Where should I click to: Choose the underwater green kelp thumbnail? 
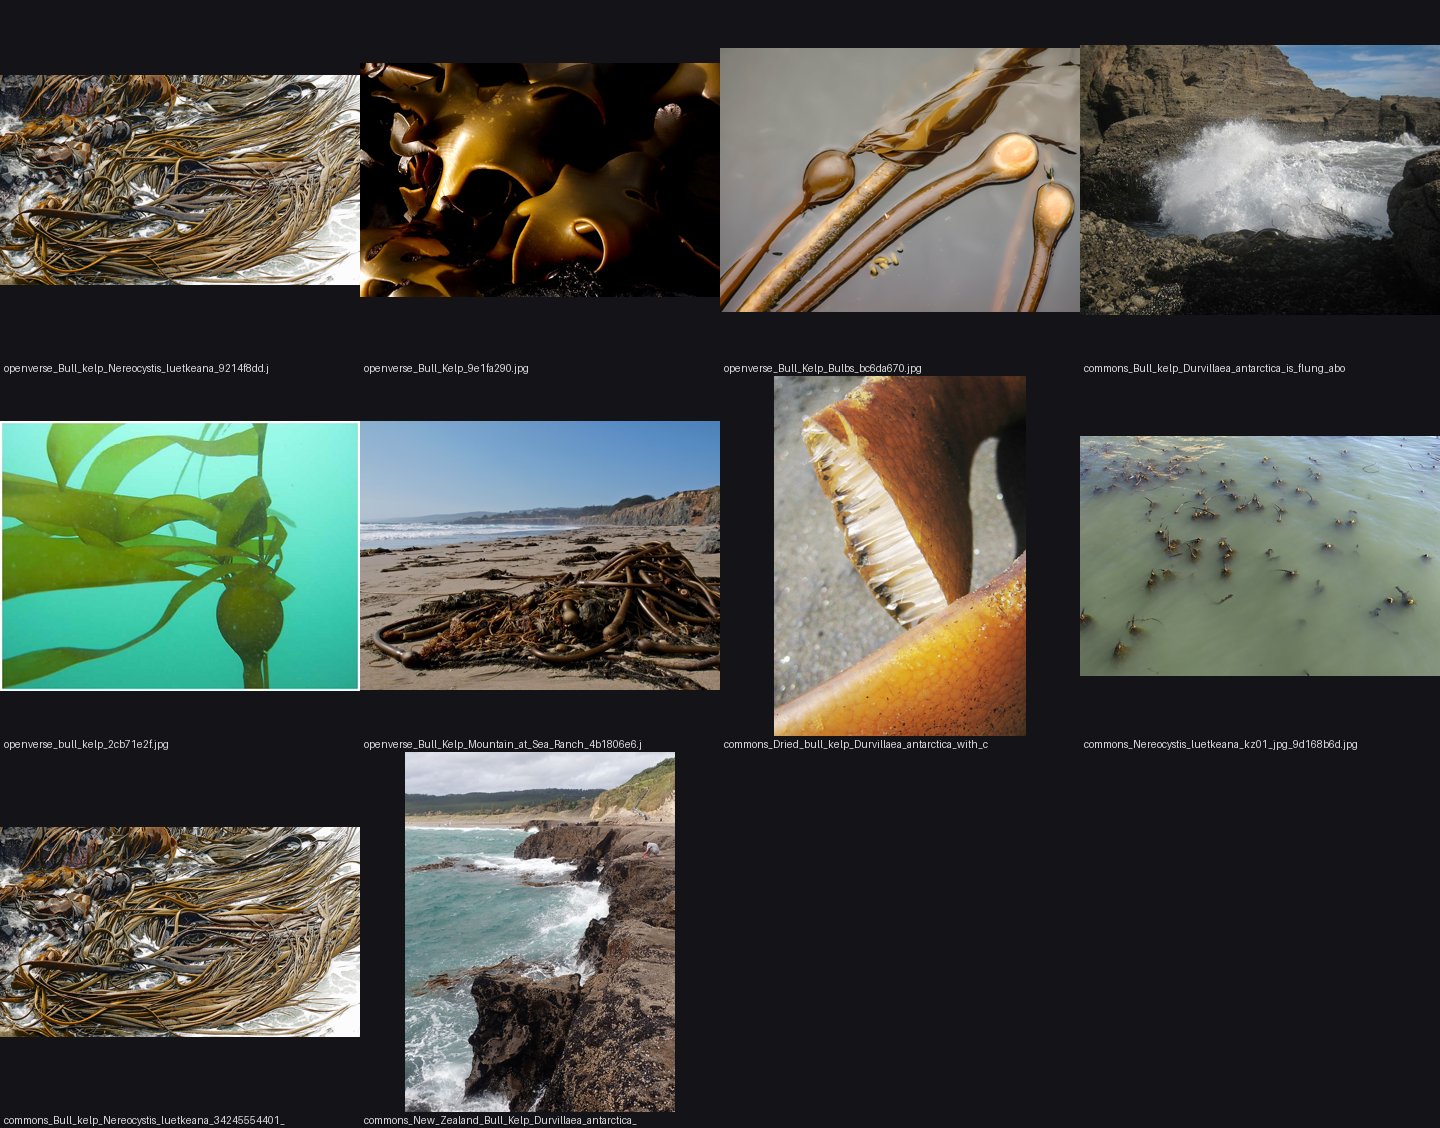point(180,556)
